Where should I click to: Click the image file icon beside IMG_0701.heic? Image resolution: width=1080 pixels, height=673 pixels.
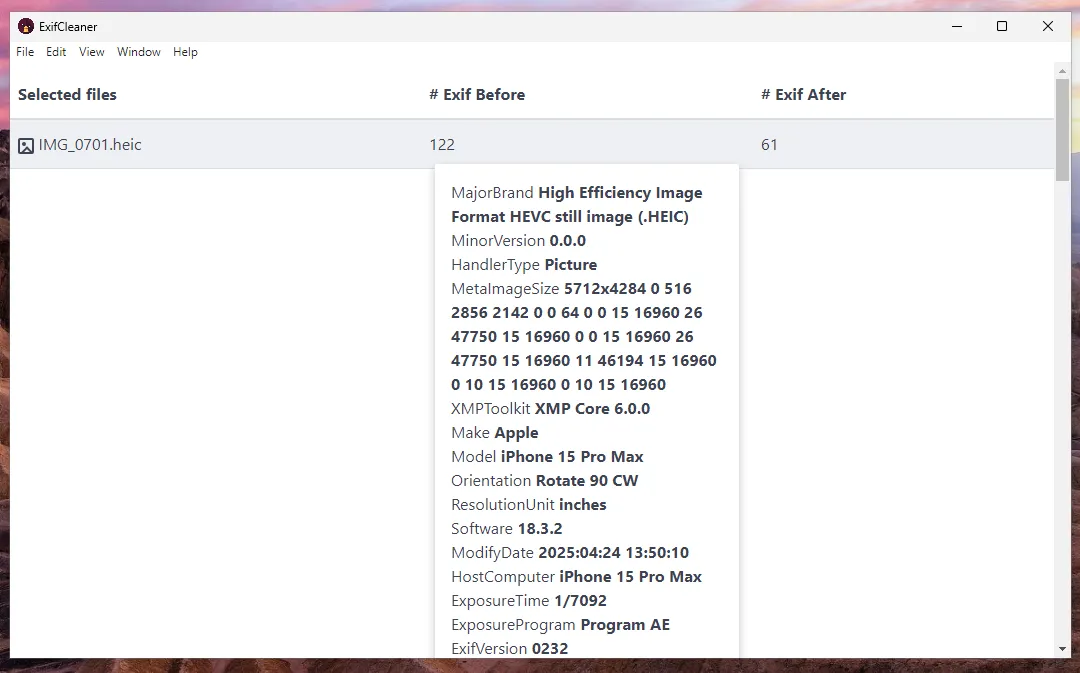pos(25,145)
